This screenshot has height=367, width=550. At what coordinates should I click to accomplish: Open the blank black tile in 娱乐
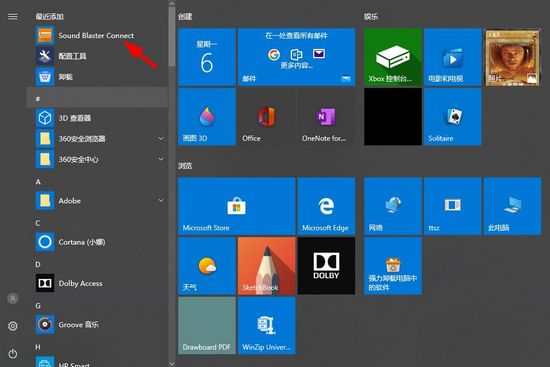coord(393,117)
